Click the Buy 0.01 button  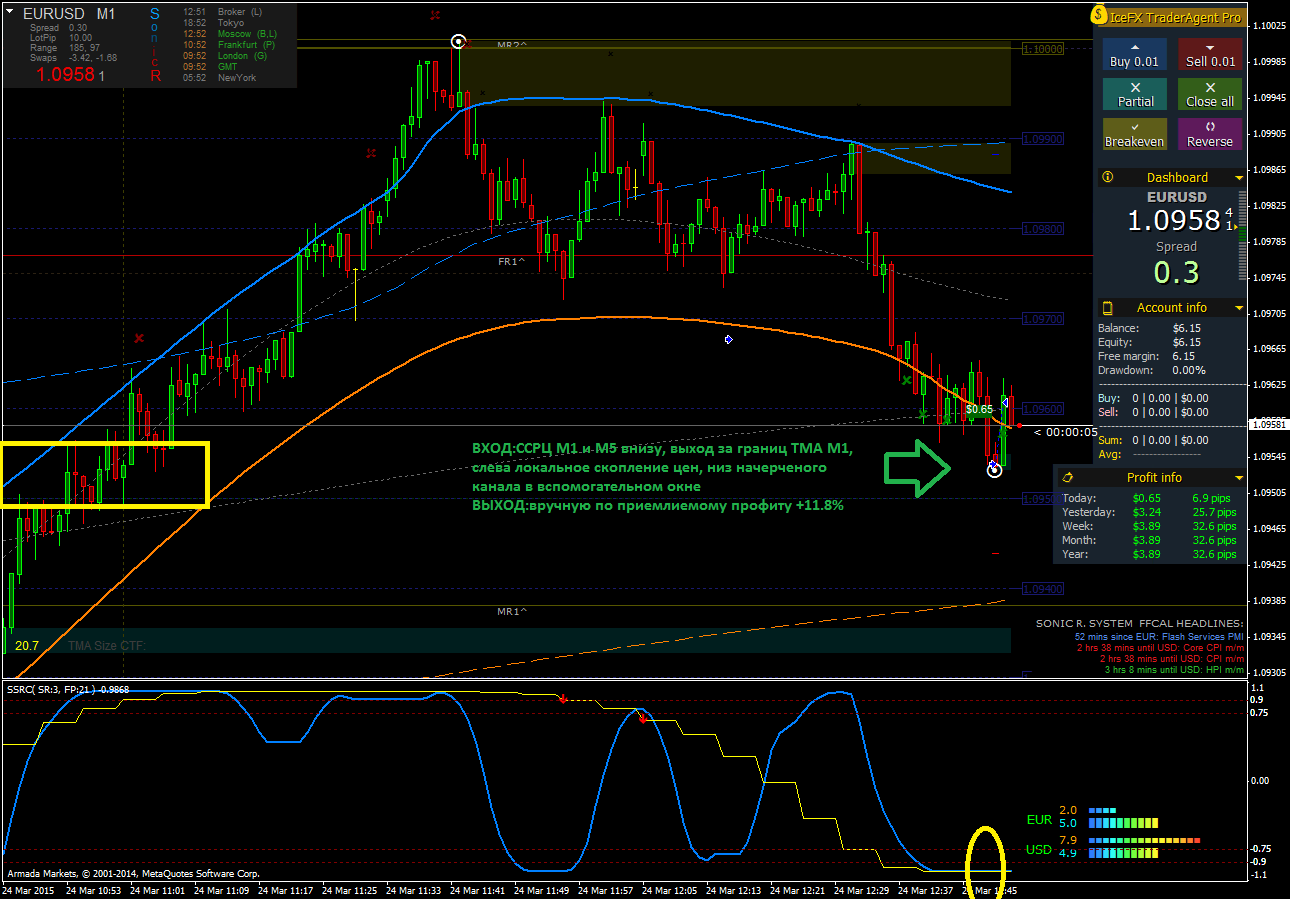[x=1134, y=54]
